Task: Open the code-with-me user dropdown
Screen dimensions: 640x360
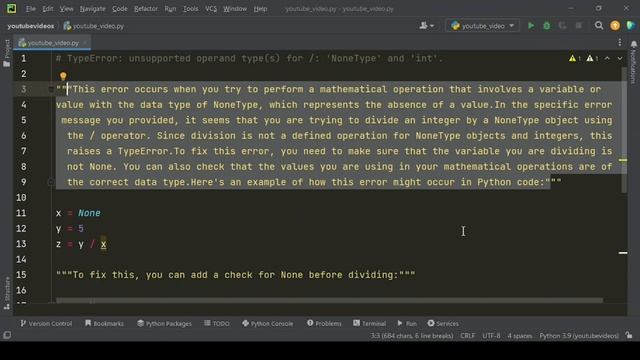Action: (427, 26)
